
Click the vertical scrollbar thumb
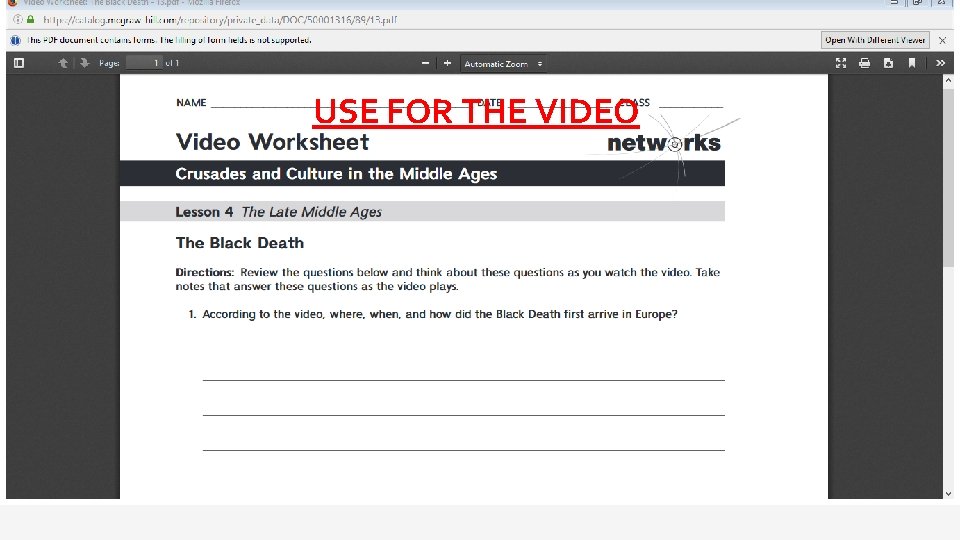(948, 177)
